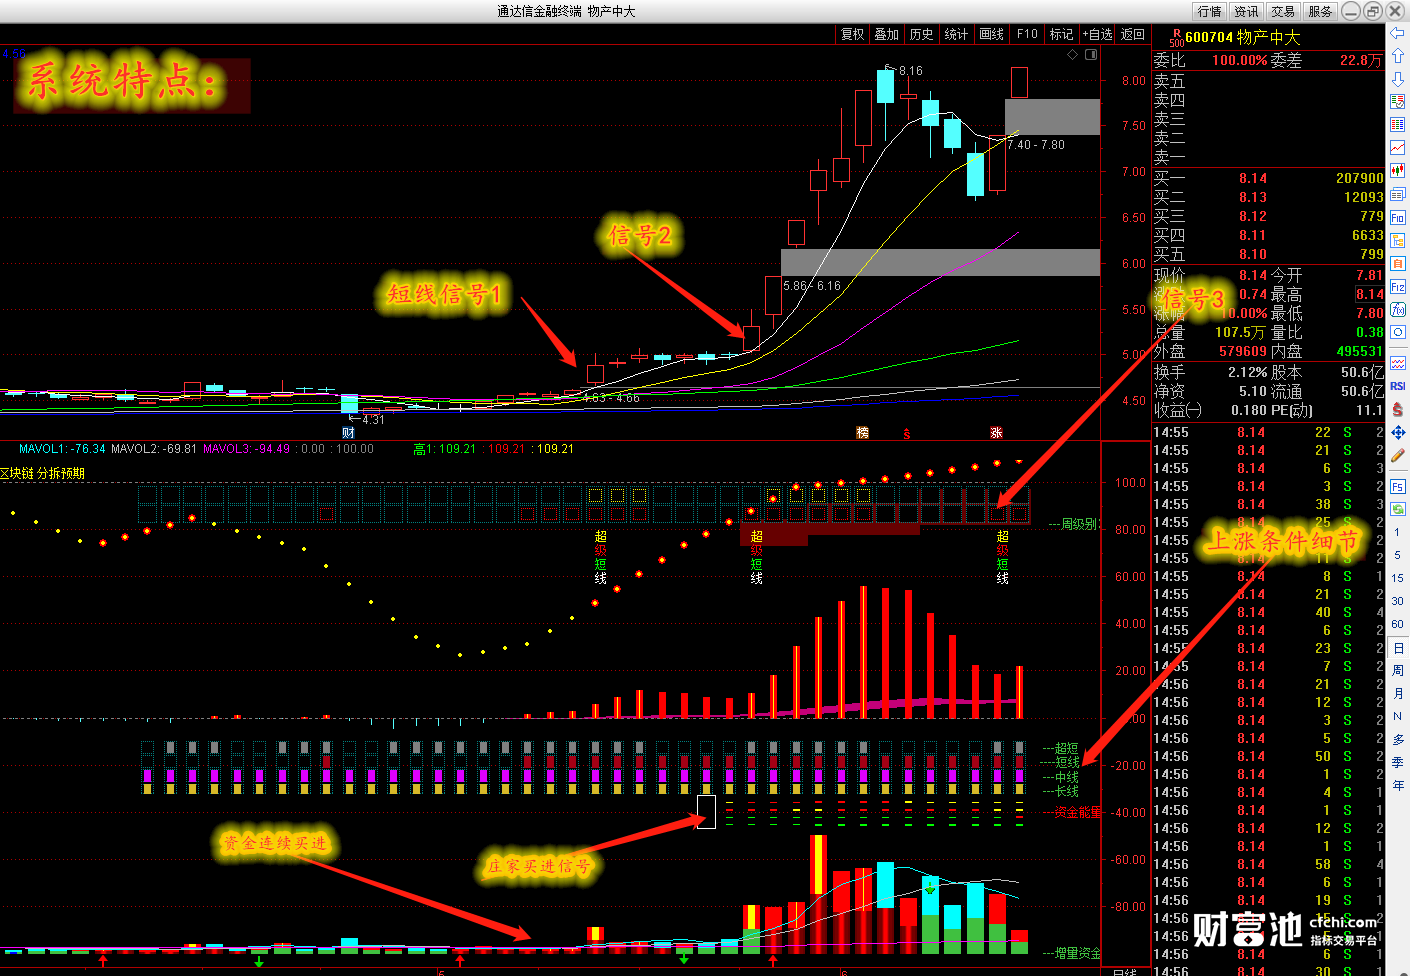Click the 叠加 toolbar button

point(887,34)
